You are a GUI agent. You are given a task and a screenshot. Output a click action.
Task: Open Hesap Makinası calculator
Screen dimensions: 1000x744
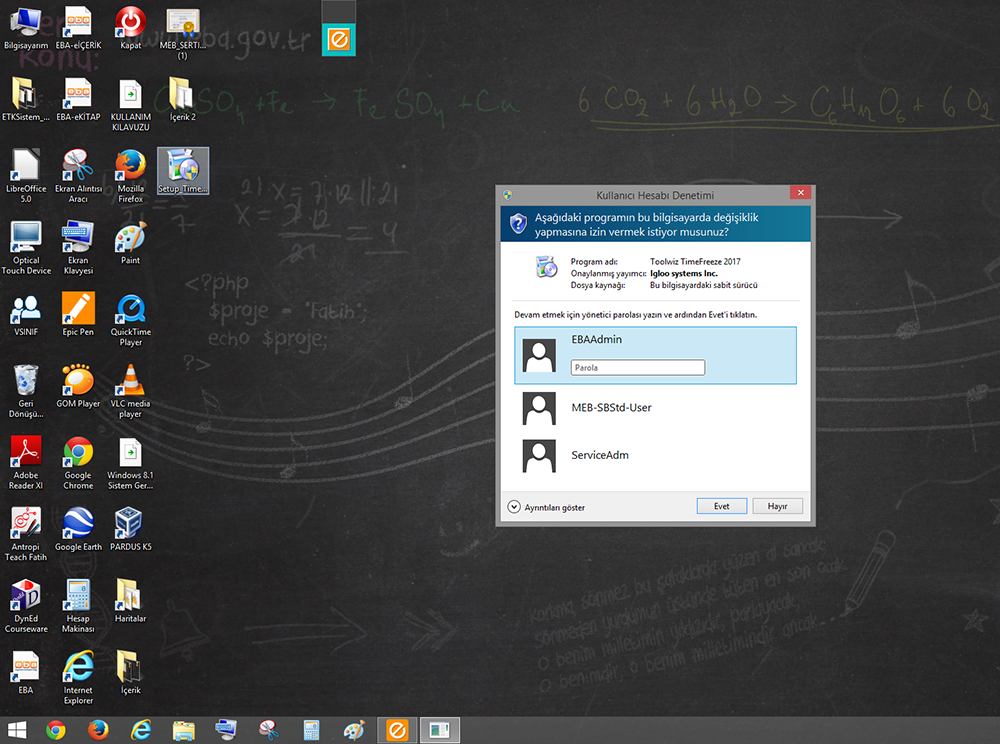pos(78,604)
